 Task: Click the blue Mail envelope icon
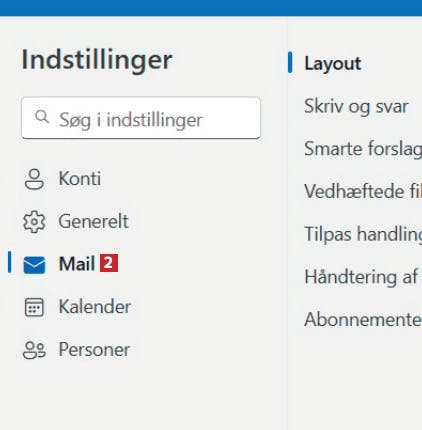[x=34, y=264]
